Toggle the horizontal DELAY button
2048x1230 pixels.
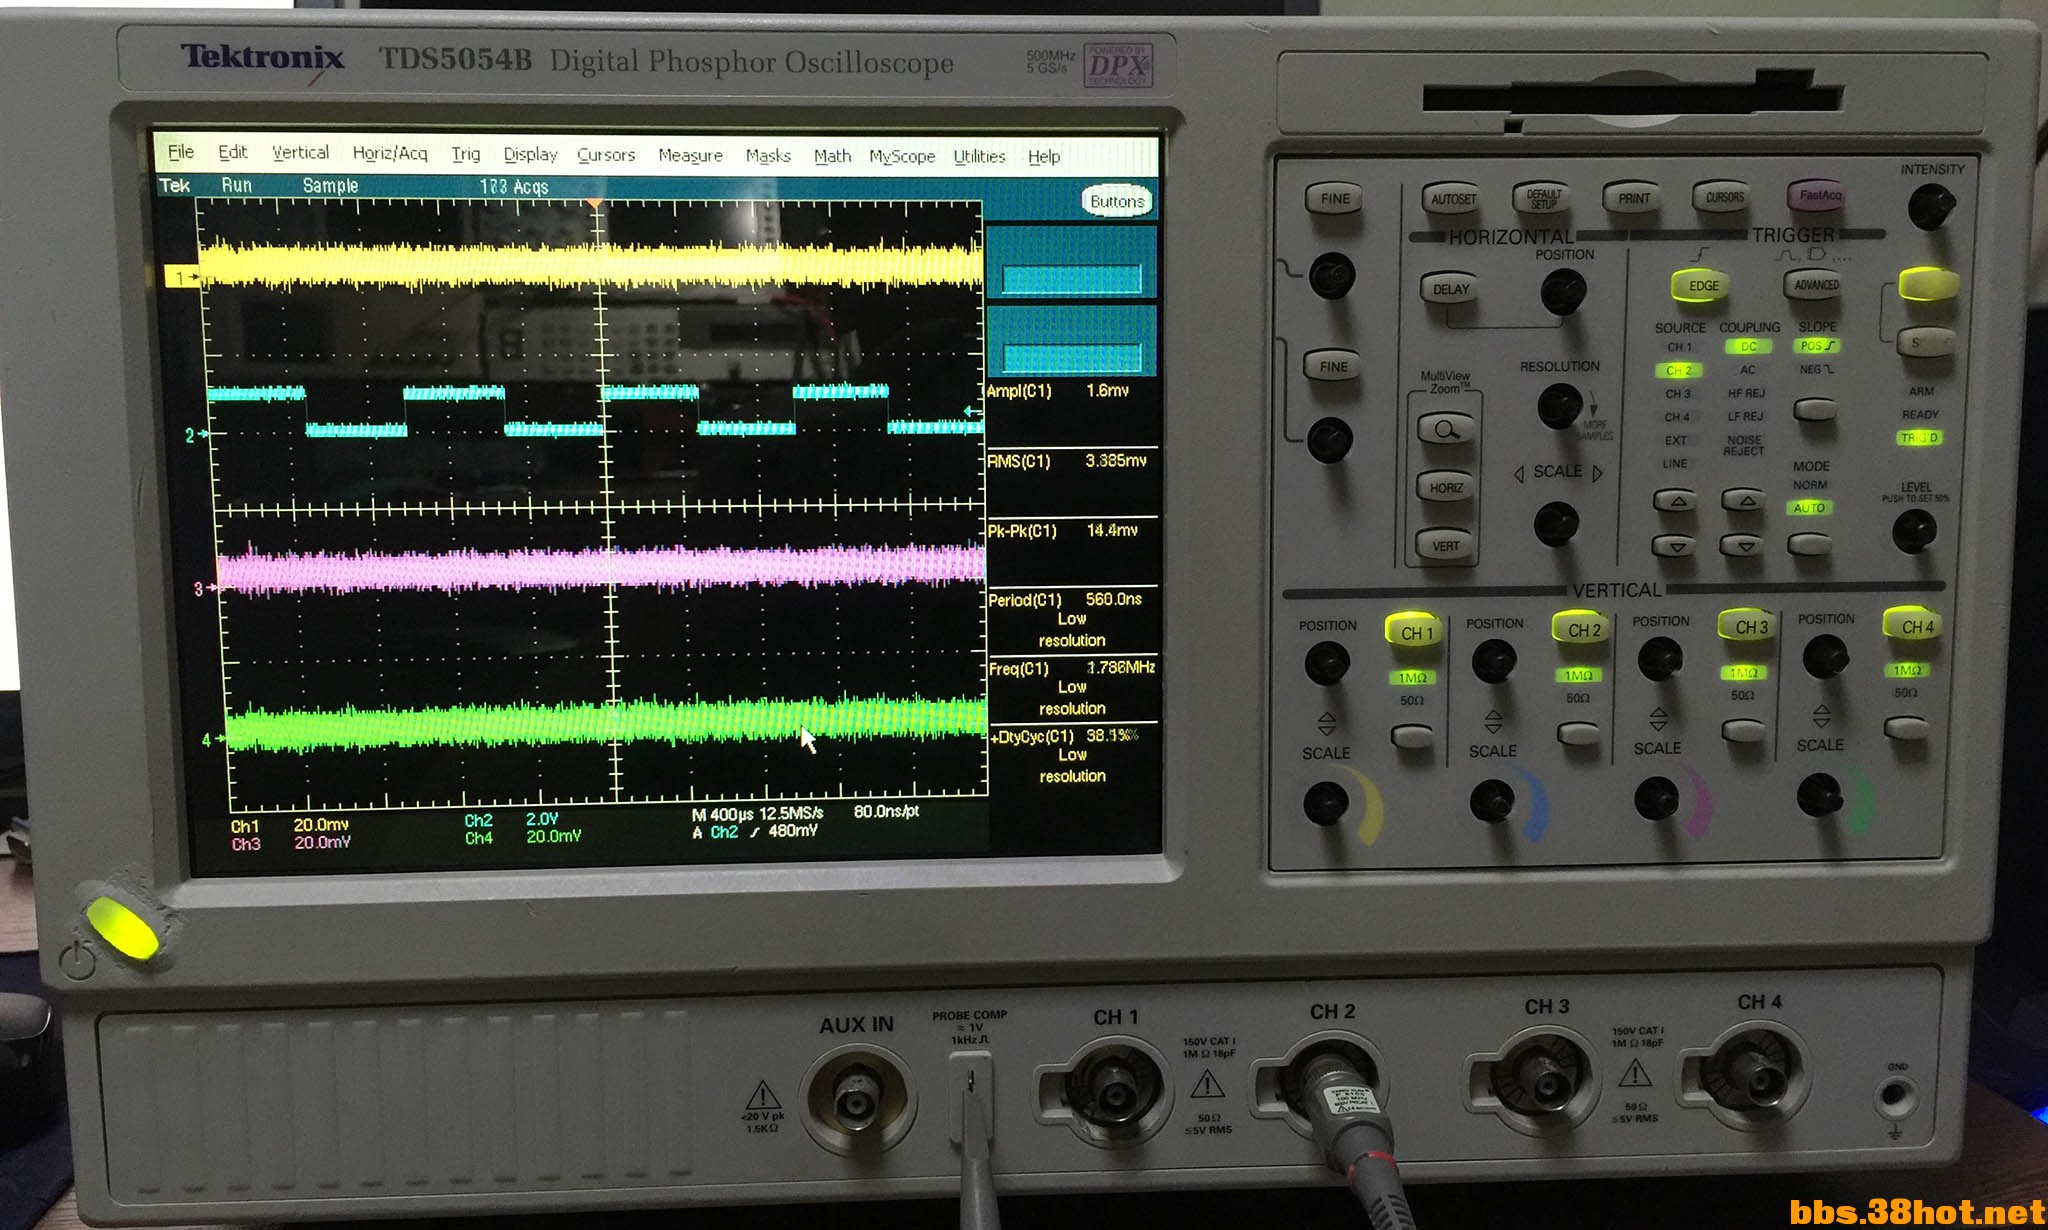1451,289
